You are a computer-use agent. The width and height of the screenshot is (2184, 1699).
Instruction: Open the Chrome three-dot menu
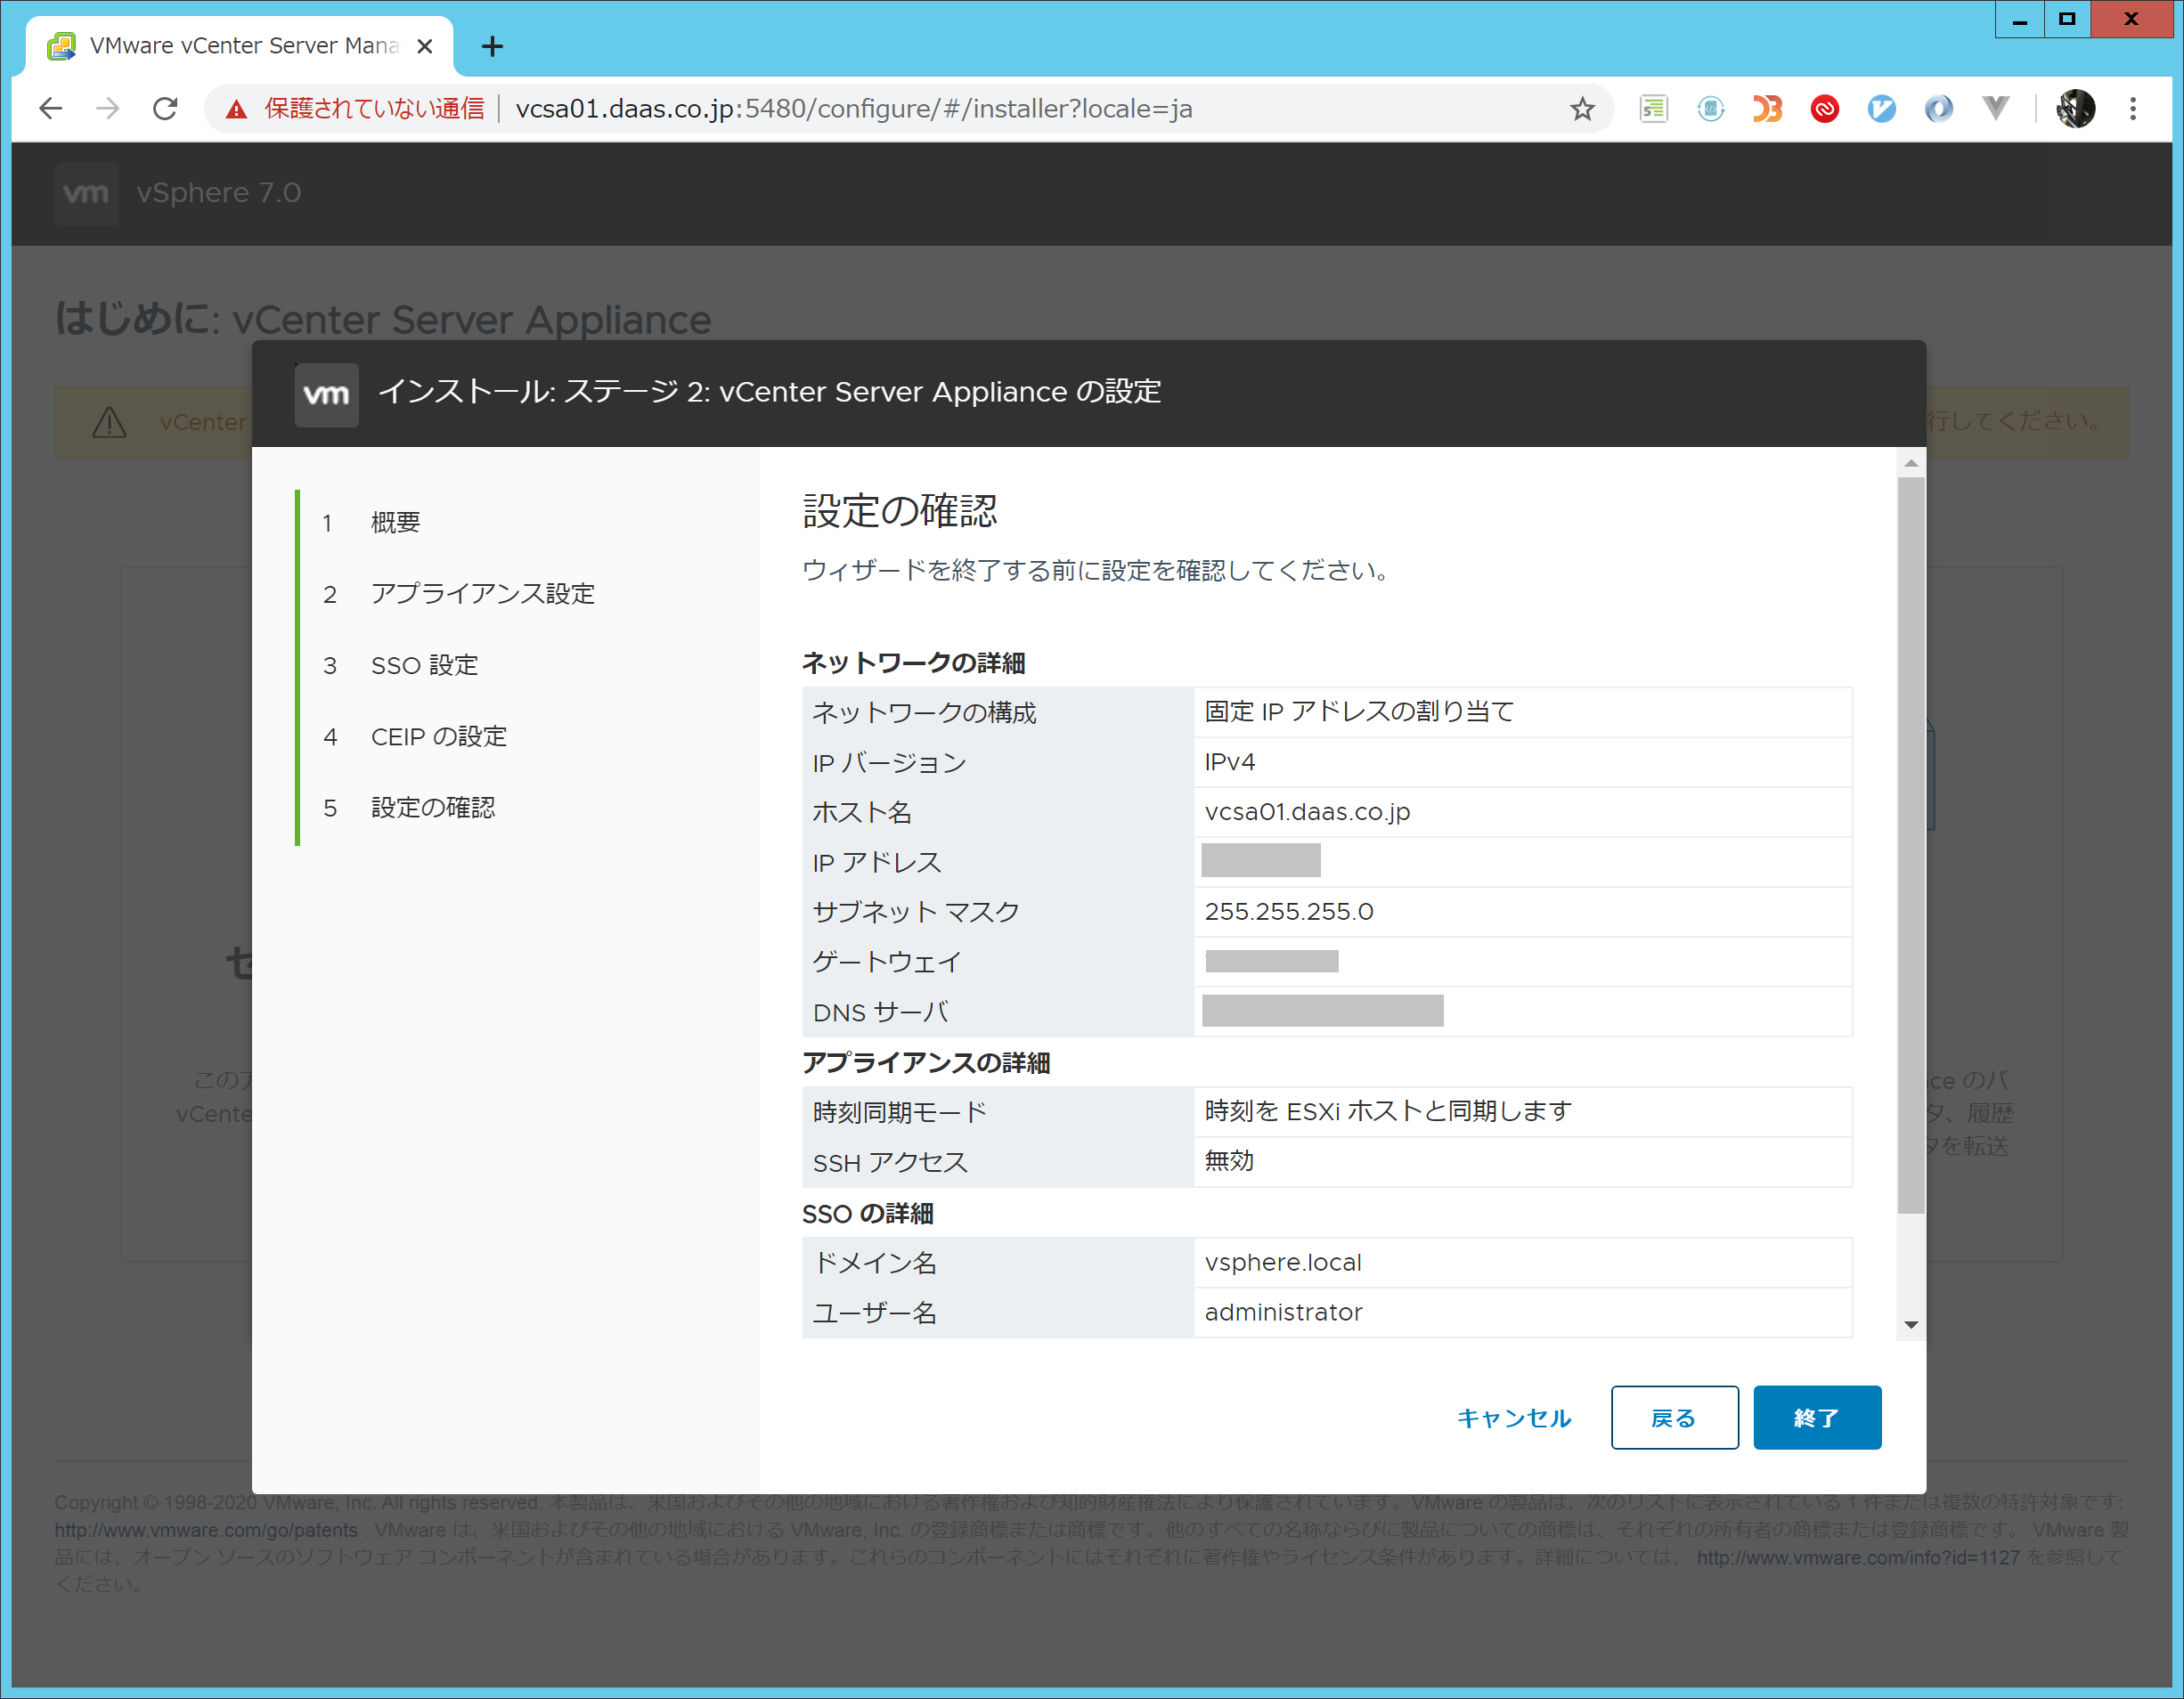2133,108
